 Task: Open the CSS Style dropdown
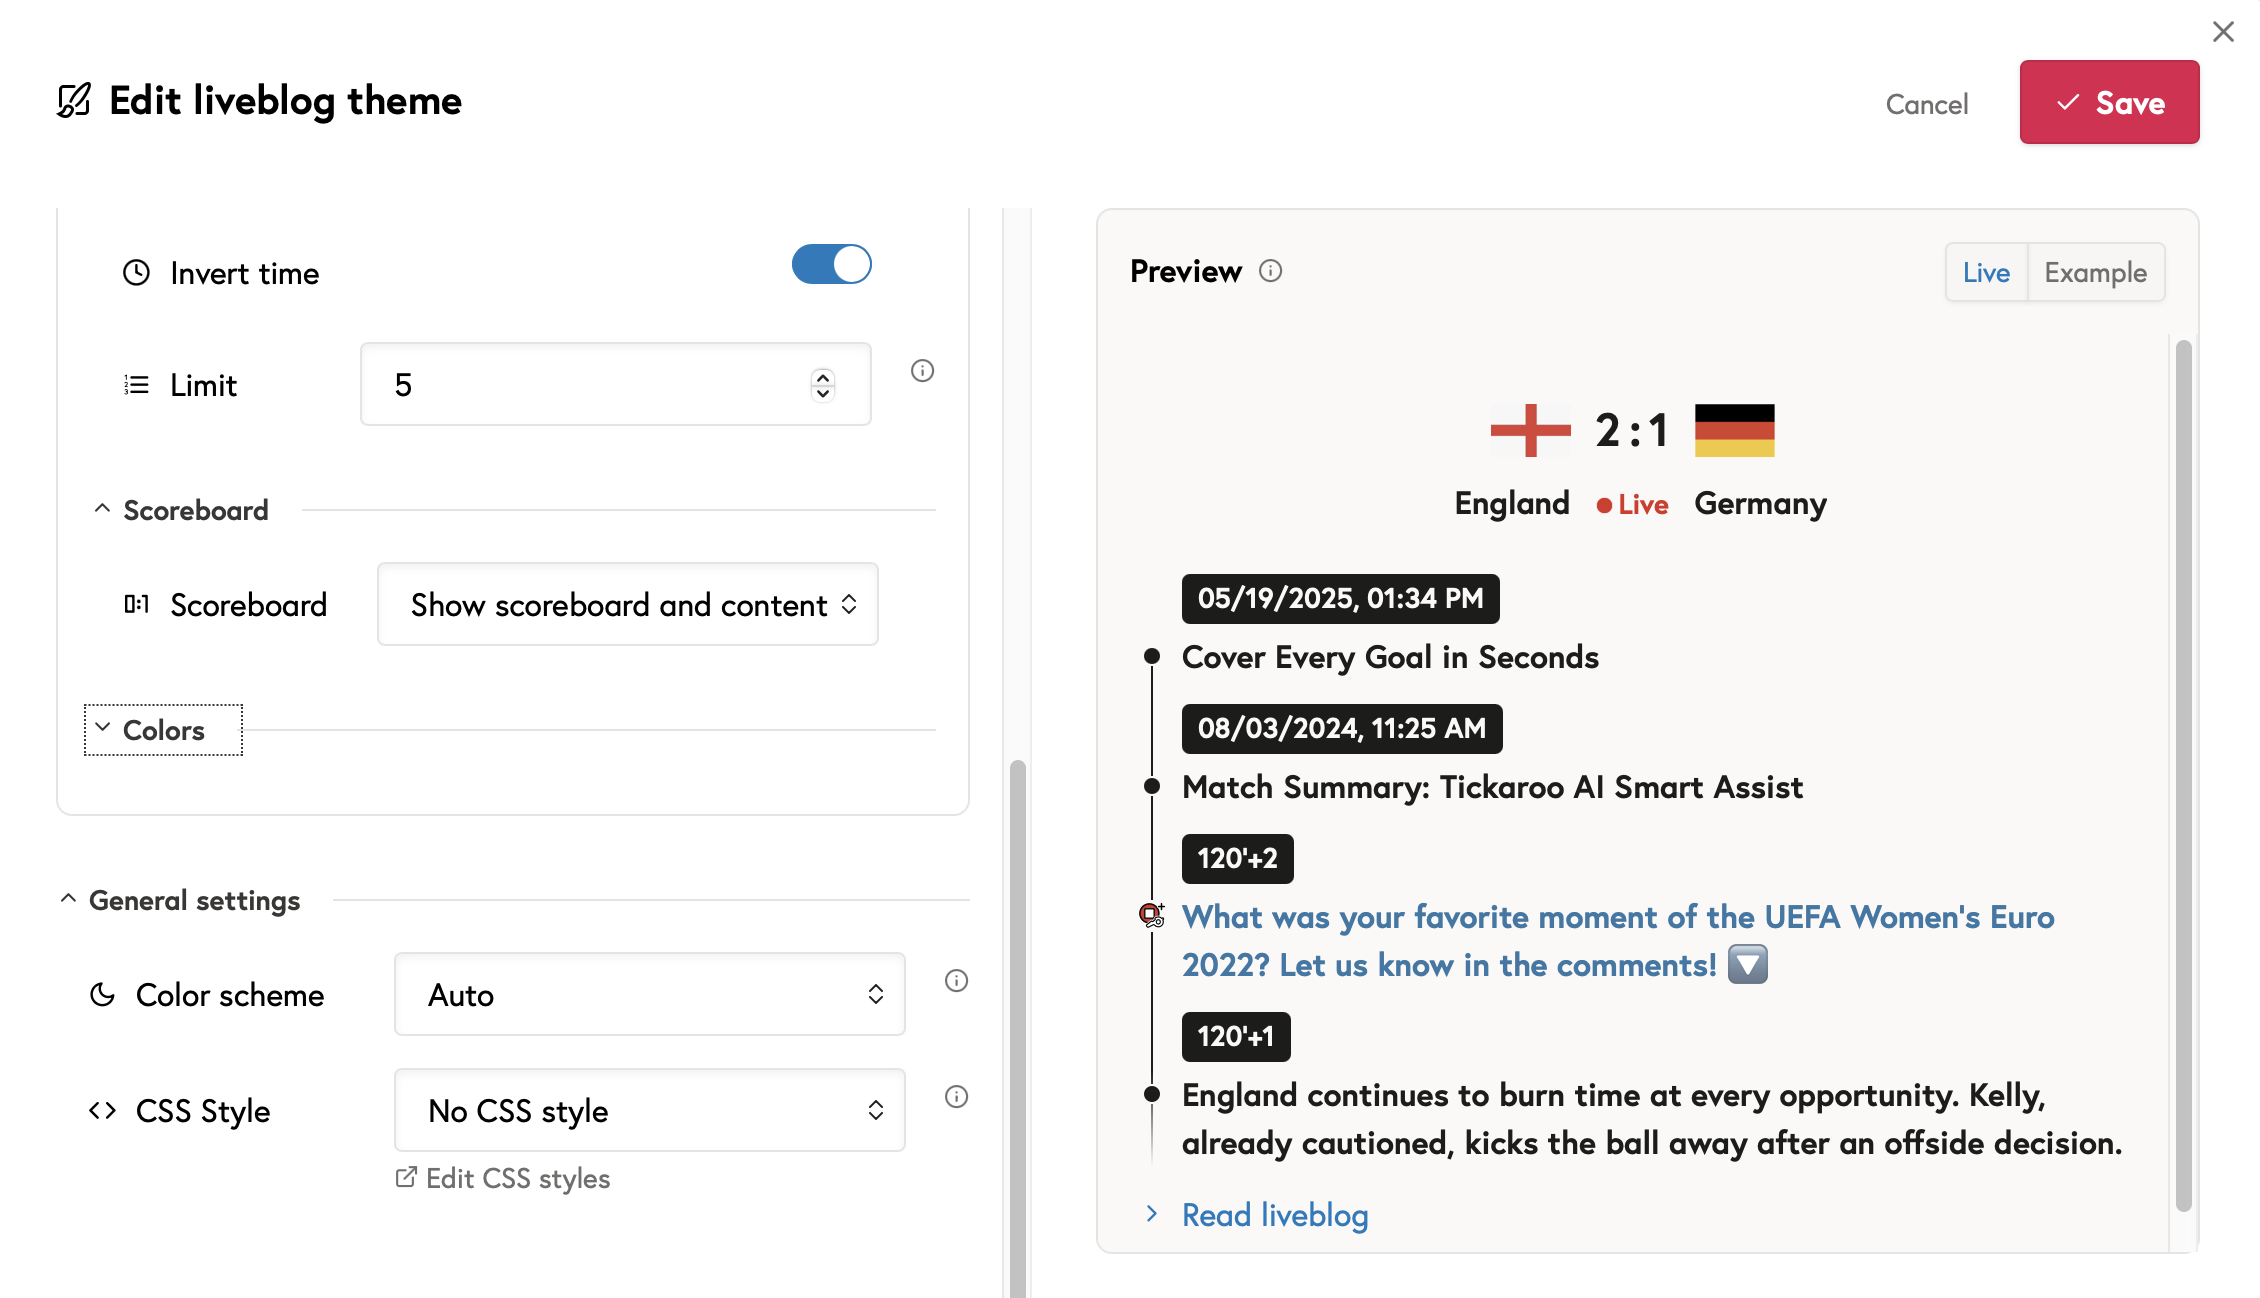pyautogui.click(x=649, y=1110)
